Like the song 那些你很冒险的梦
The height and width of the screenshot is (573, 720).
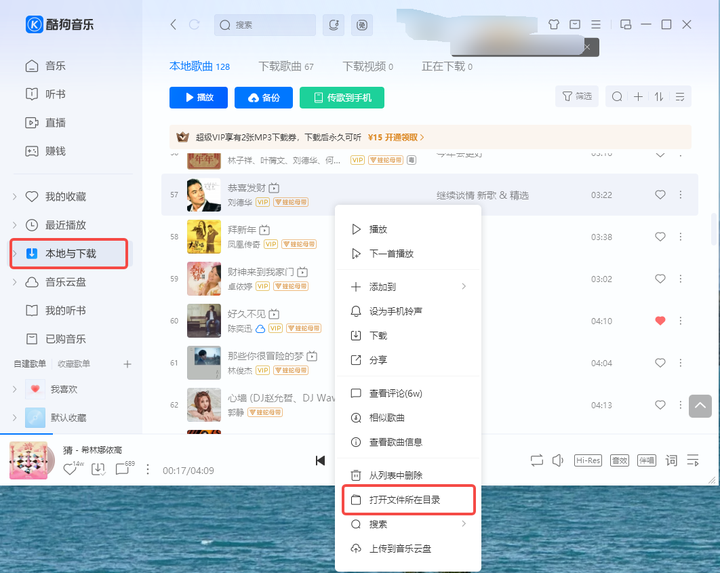(660, 363)
